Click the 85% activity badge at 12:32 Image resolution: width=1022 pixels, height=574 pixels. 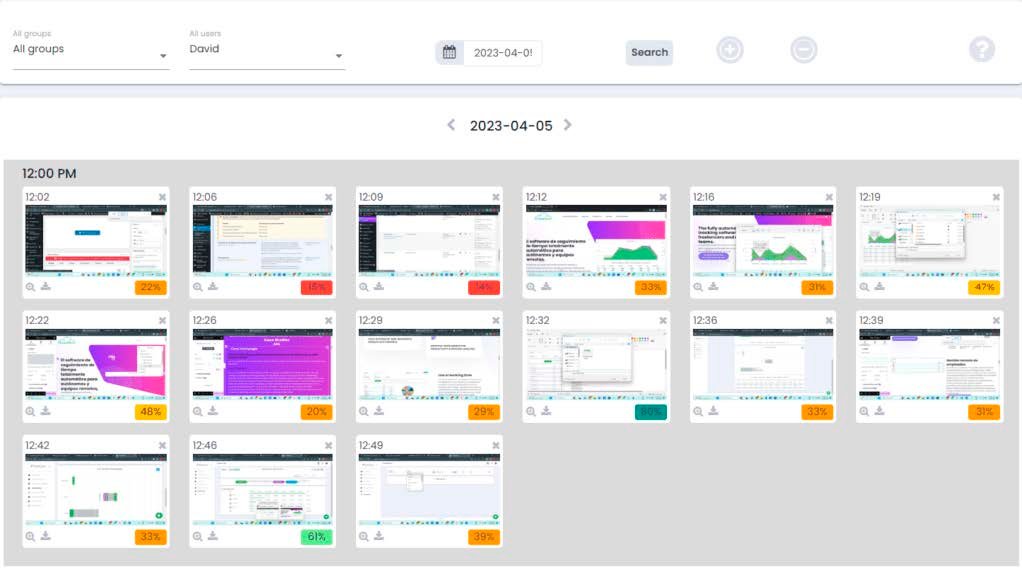coord(650,412)
